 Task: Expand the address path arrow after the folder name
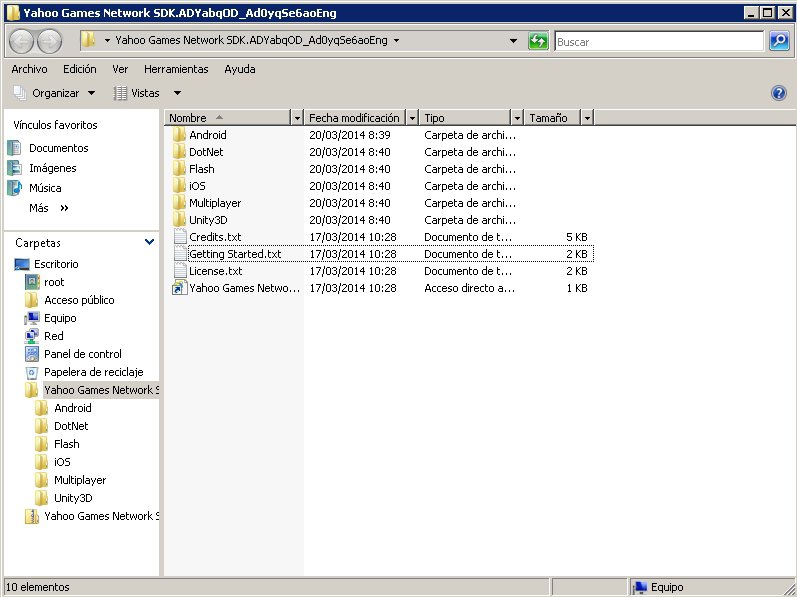coord(396,40)
